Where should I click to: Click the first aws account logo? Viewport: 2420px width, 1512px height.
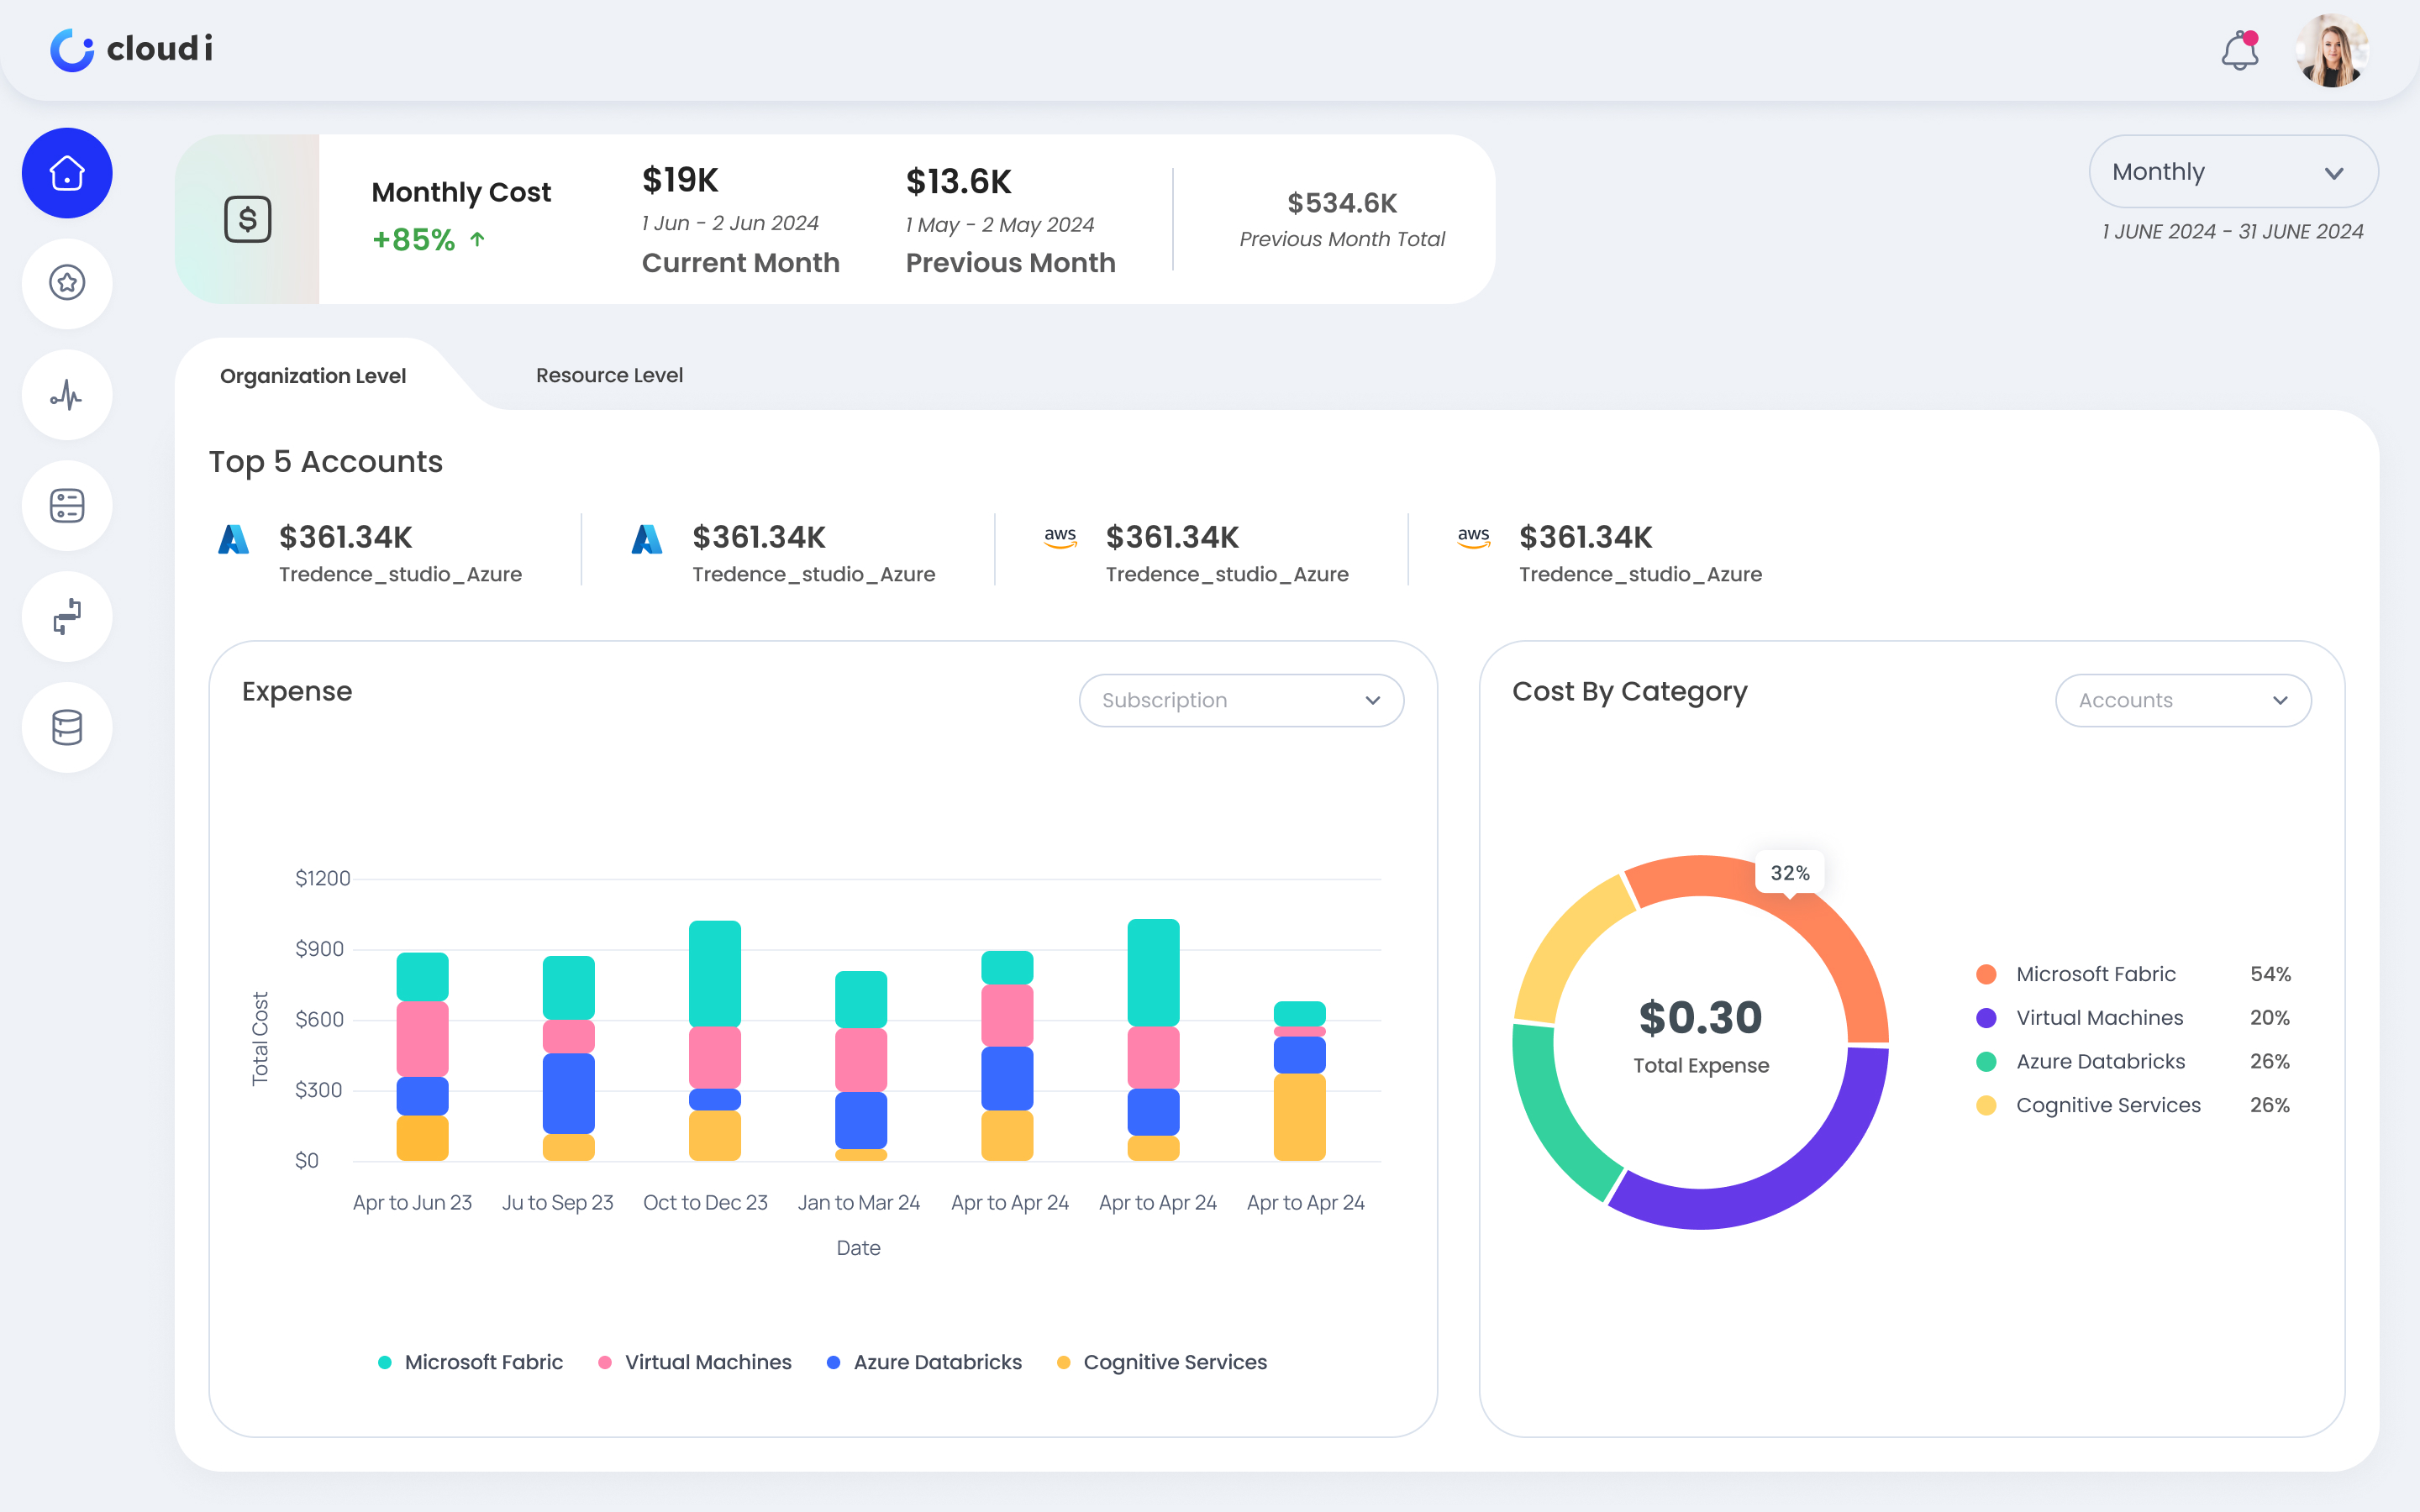pyautogui.click(x=1060, y=538)
